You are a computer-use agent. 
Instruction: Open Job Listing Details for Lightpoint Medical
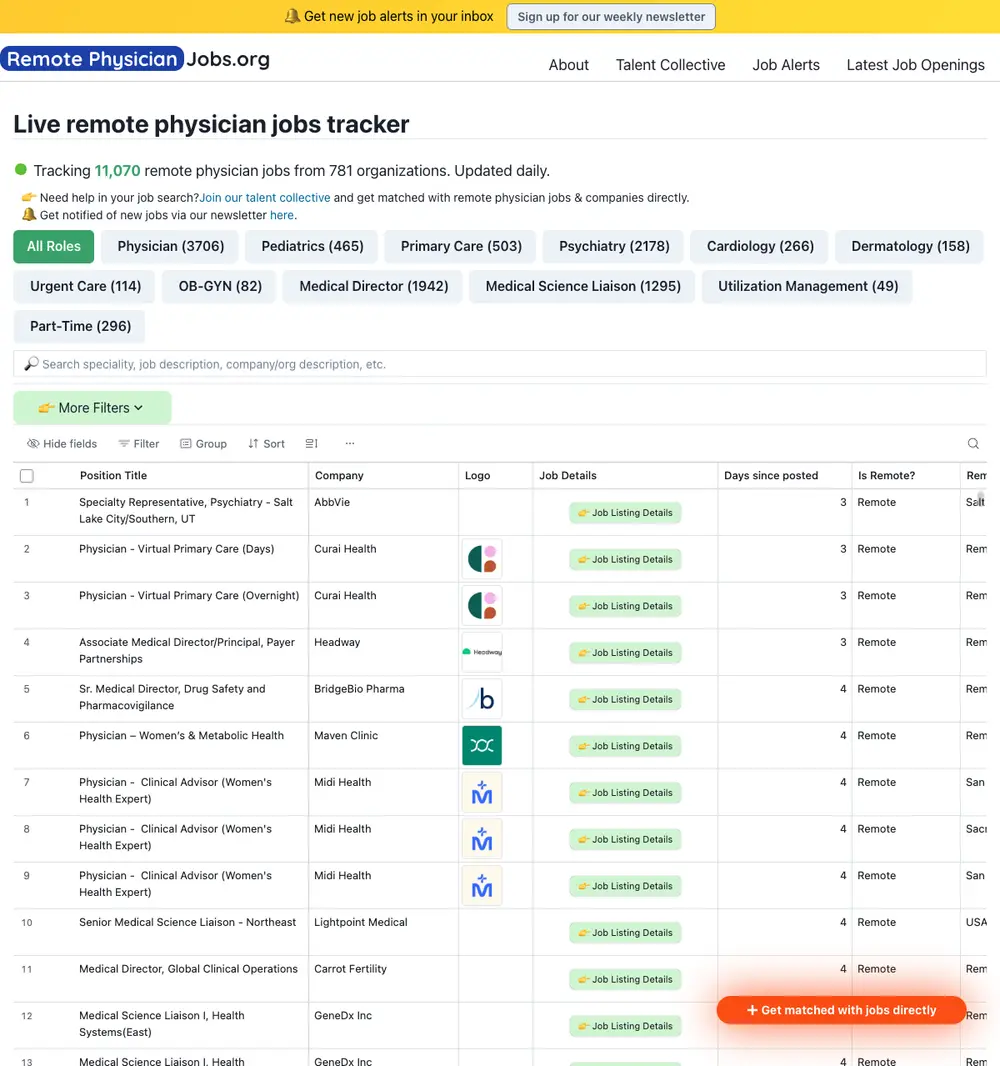(625, 933)
